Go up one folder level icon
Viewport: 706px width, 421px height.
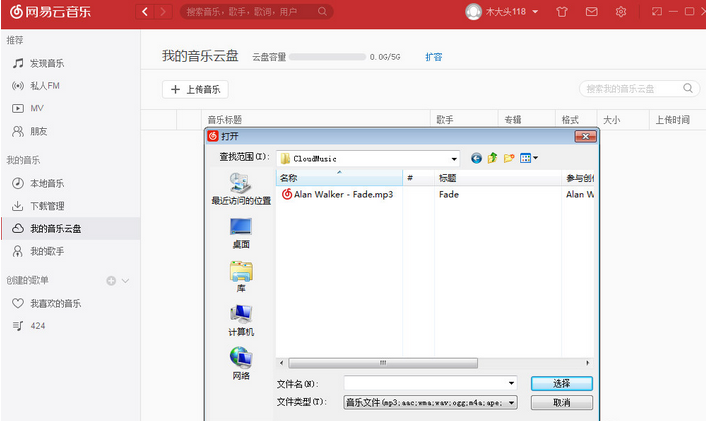click(x=492, y=158)
